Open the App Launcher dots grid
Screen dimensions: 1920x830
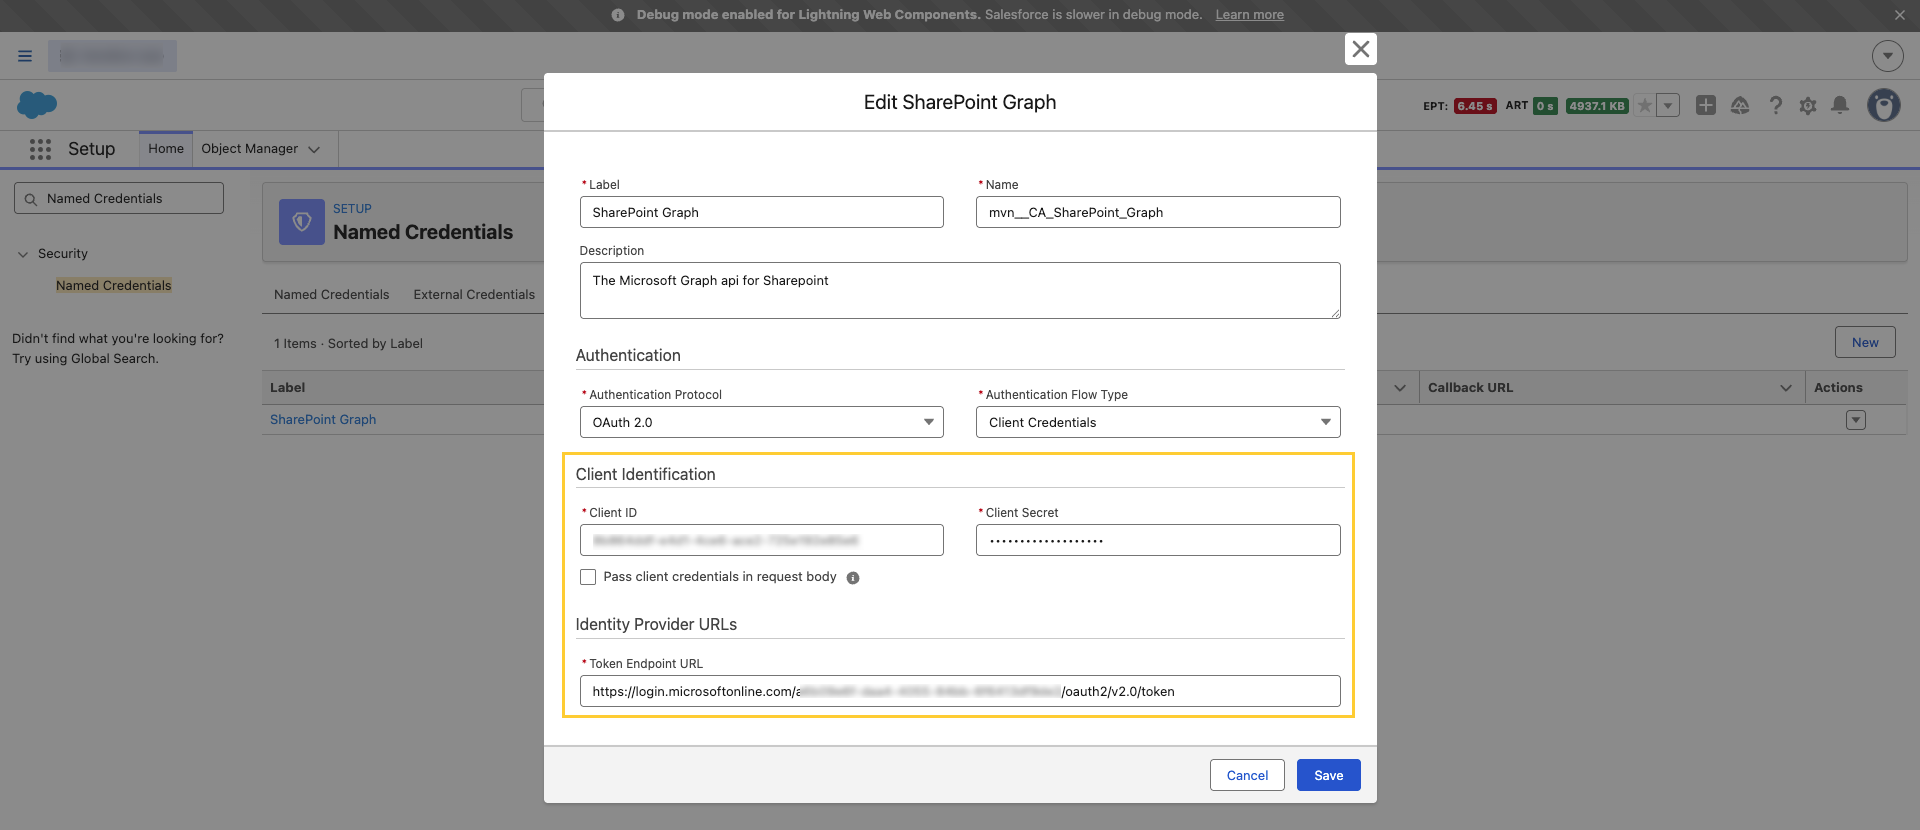point(40,149)
